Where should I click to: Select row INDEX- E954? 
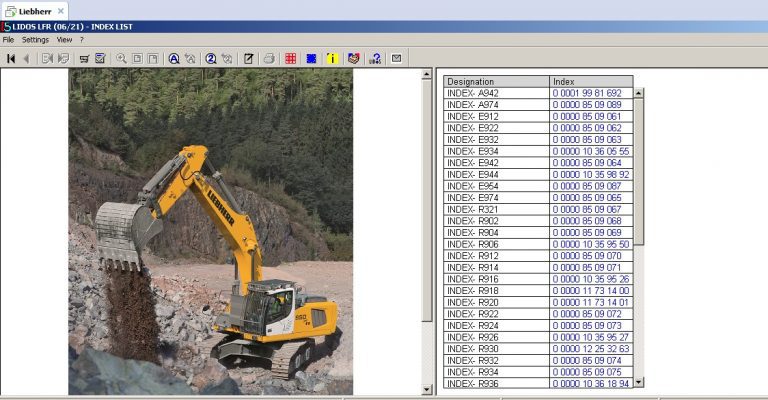pyautogui.click(x=538, y=186)
